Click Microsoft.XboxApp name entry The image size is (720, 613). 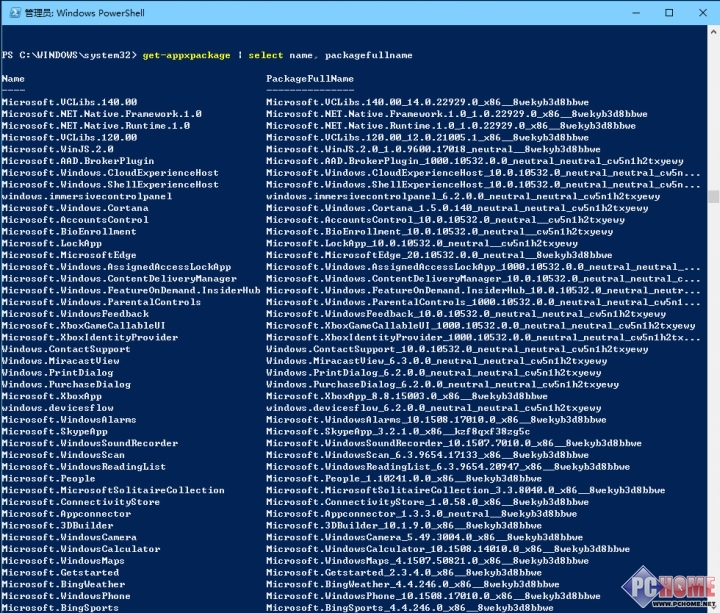(51, 396)
